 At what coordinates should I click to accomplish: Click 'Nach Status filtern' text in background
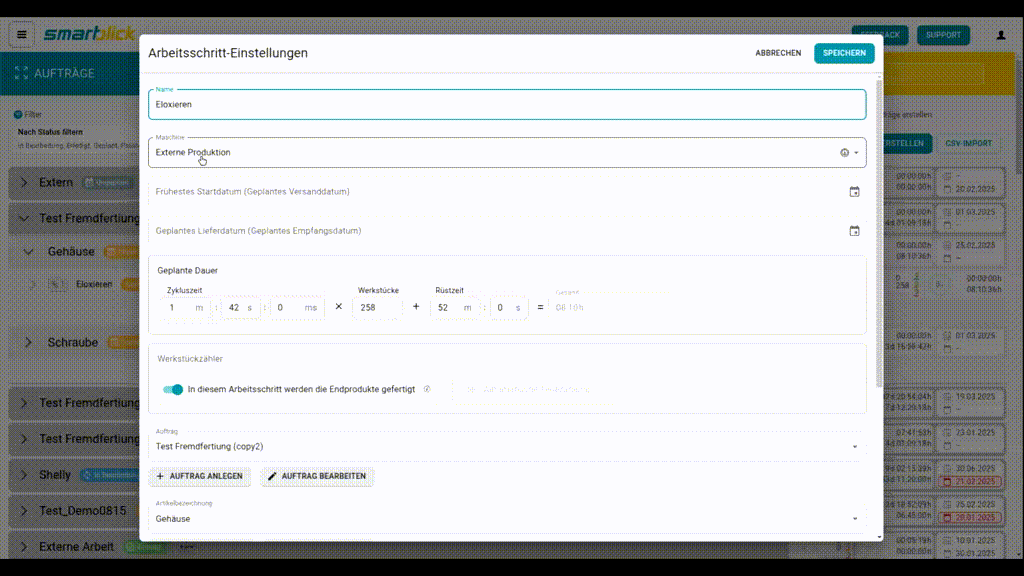tap(50, 132)
